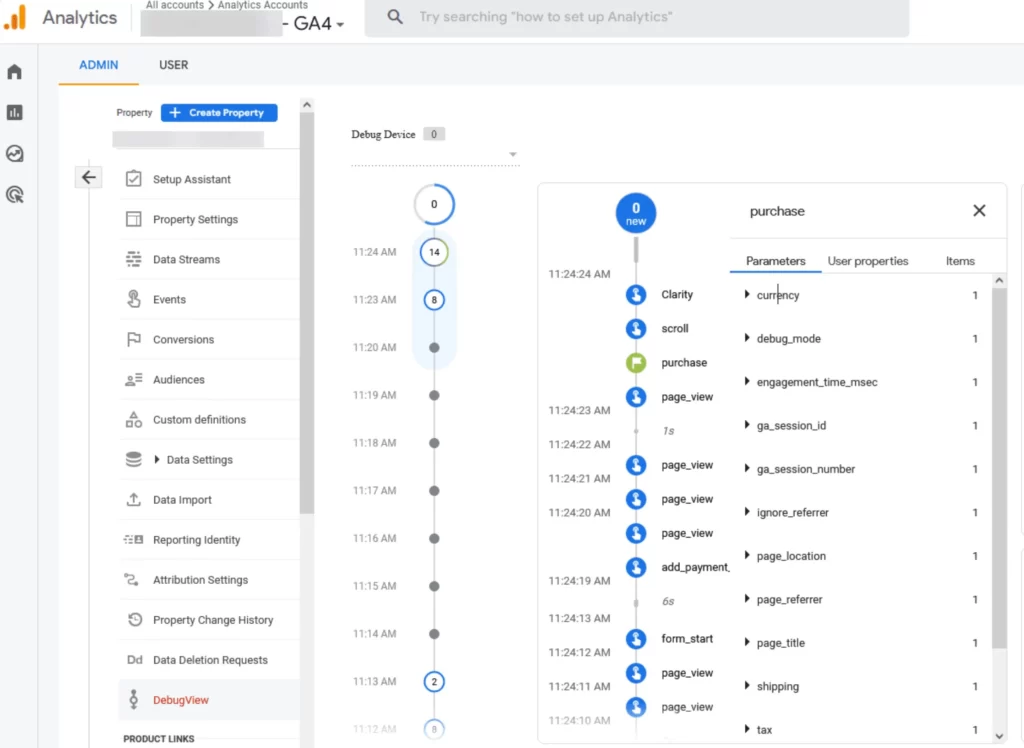The height and width of the screenshot is (748, 1024).
Task: Open the Explore icon in left rail
Action: 14,154
